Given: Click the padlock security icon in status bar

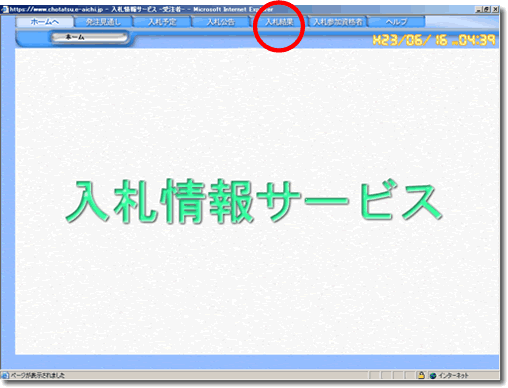Looking at the screenshot, I should tap(421, 375).
